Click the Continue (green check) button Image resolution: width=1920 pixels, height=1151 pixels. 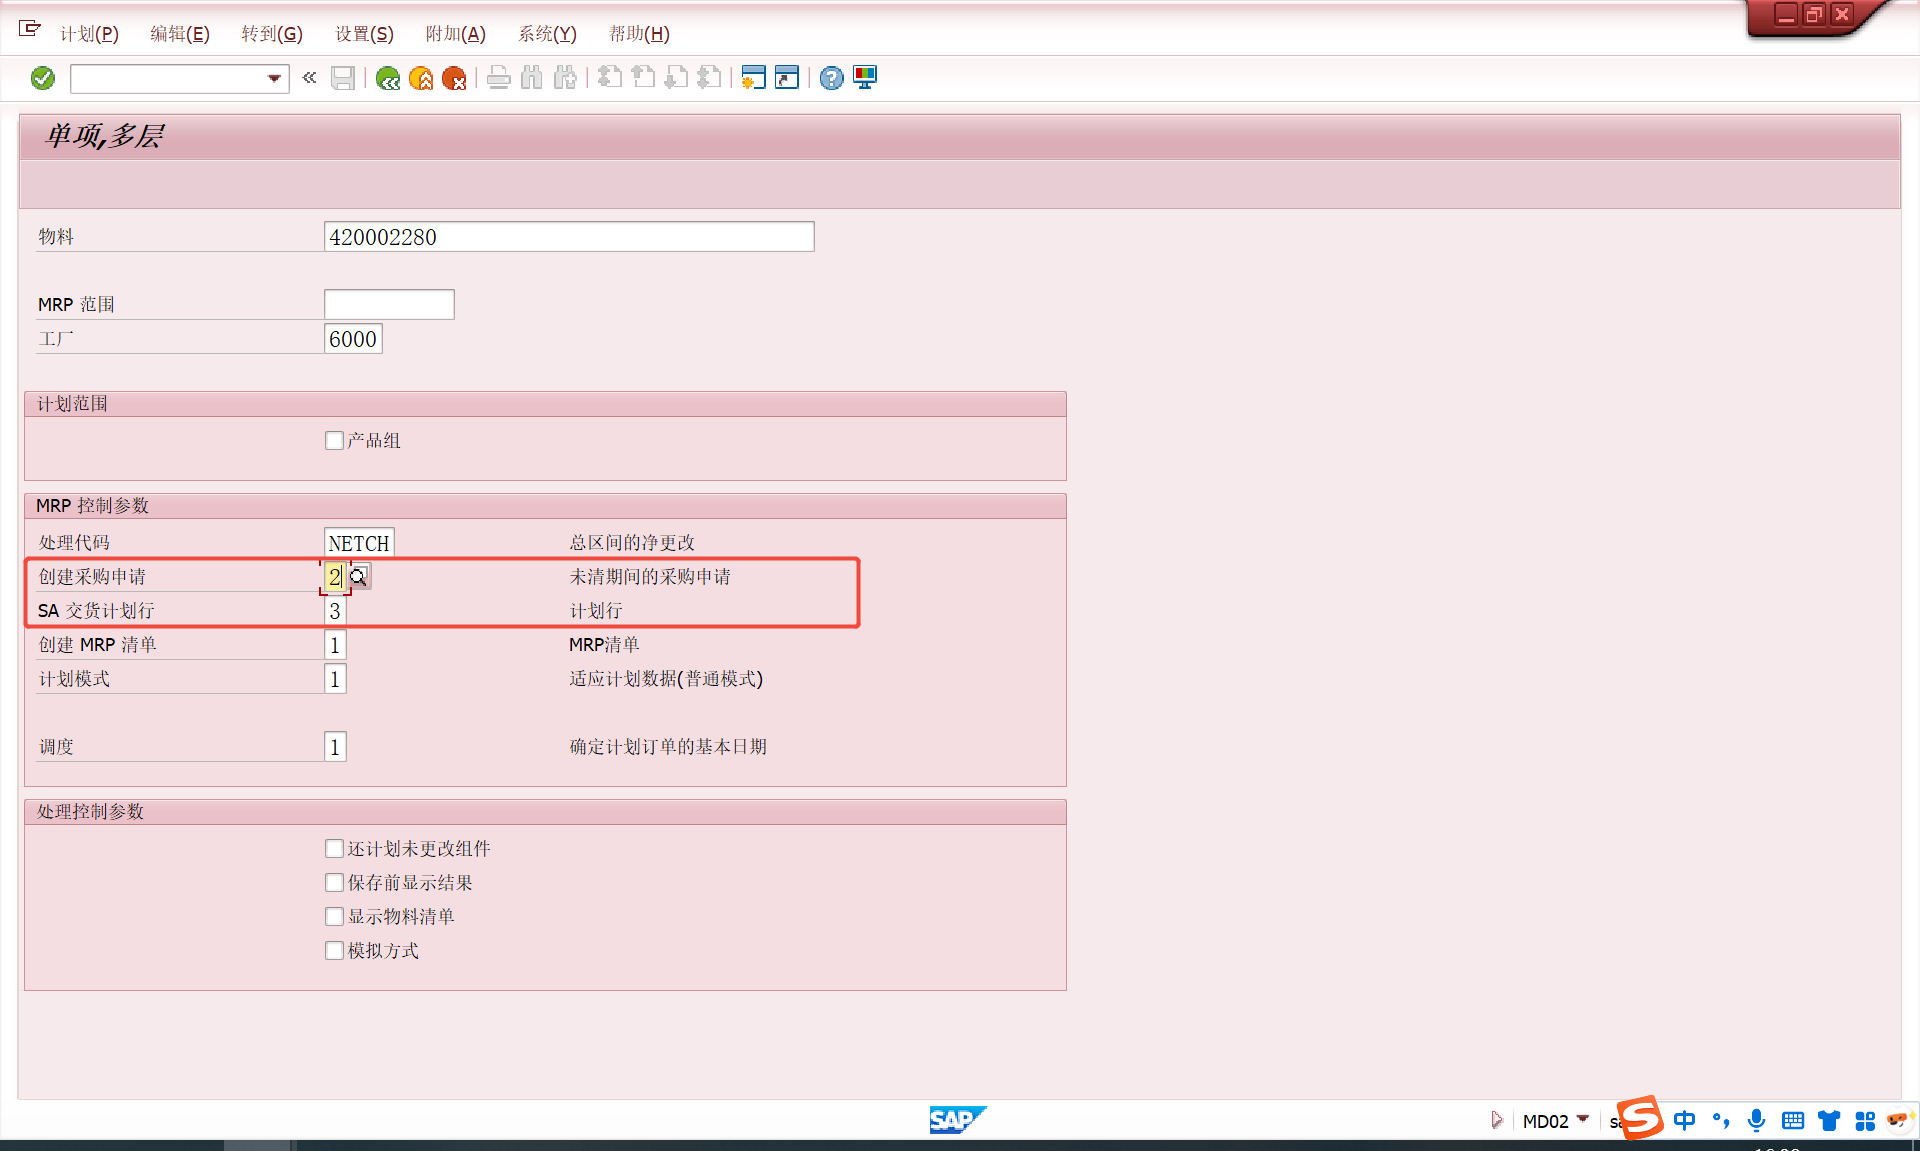42,77
